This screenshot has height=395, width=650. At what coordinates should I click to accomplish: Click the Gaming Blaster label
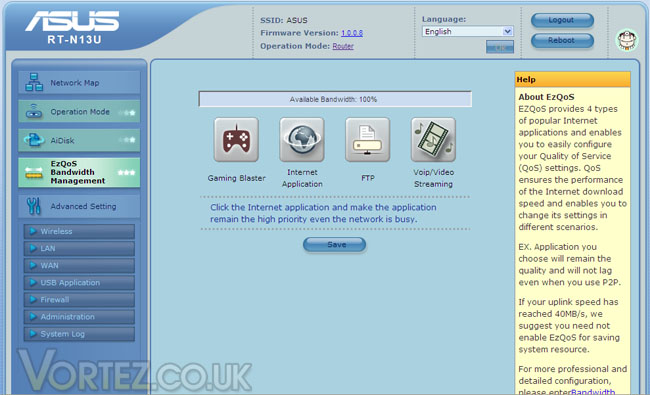click(237, 178)
